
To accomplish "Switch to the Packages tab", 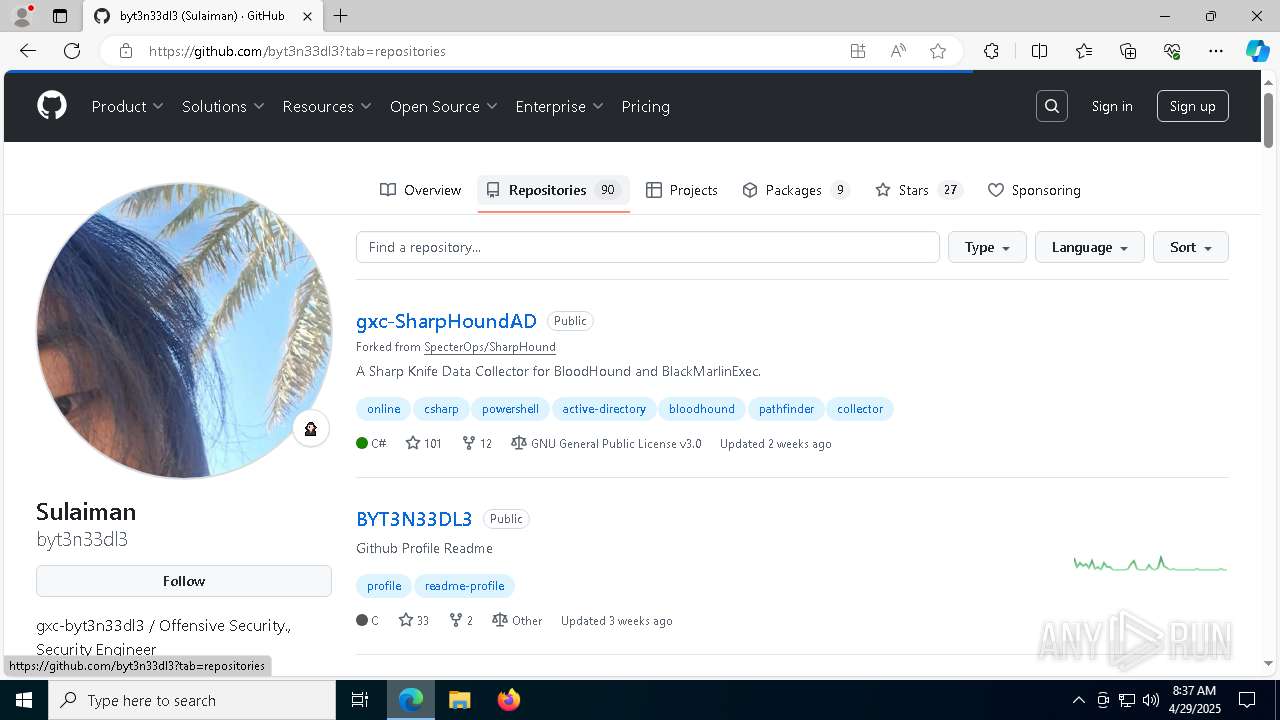I will click(x=796, y=190).
